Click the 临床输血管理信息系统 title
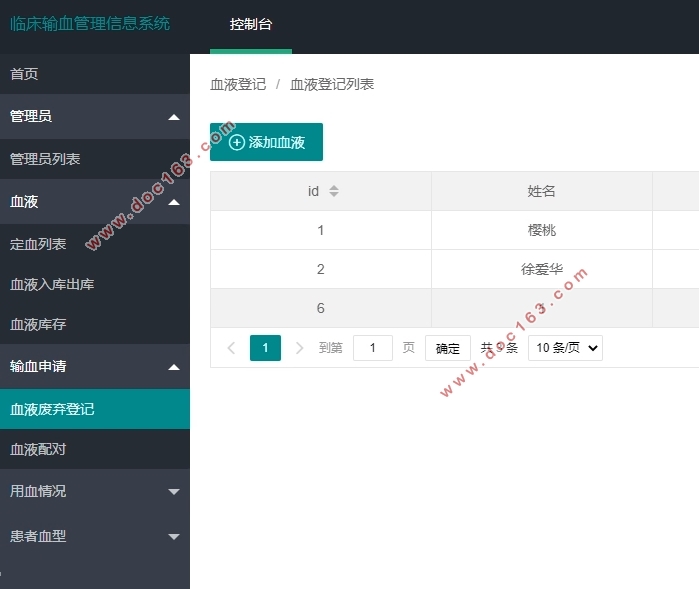 pos(90,24)
